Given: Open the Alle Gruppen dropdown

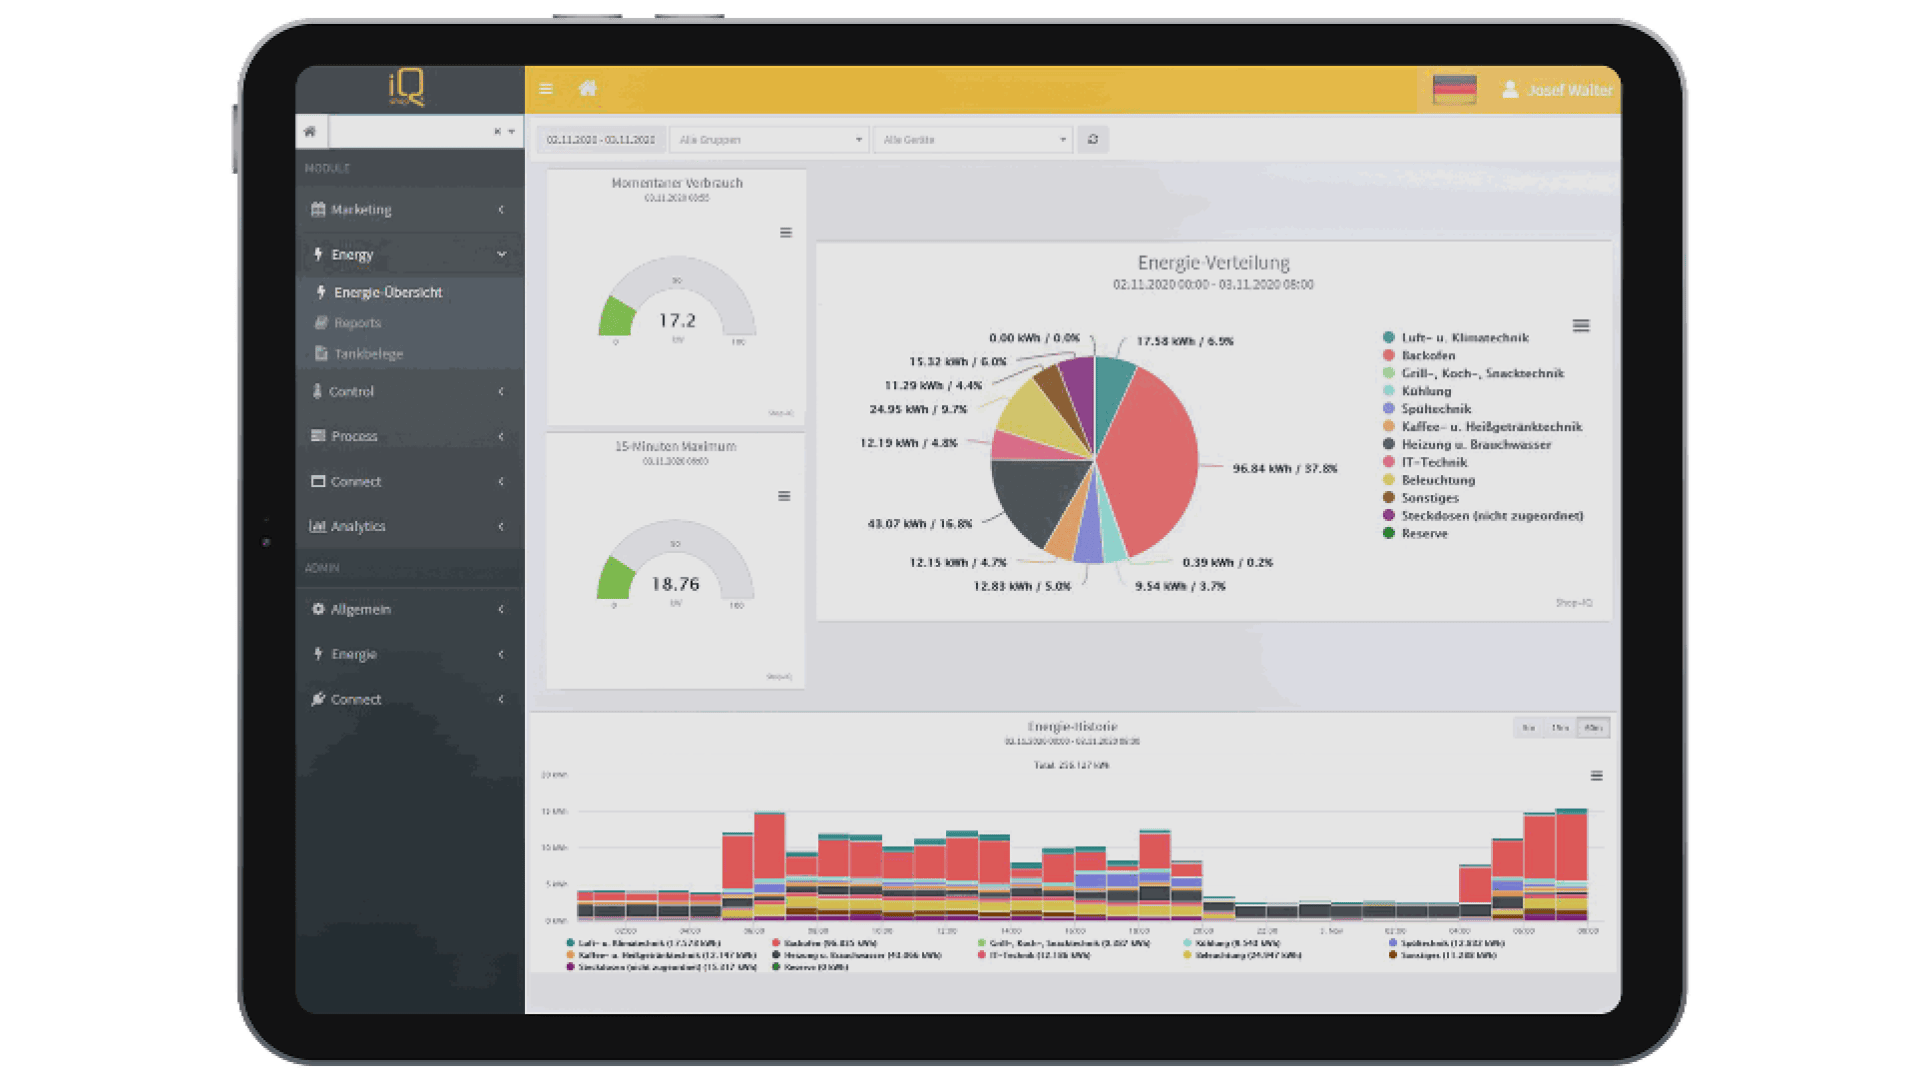Looking at the screenshot, I should [x=768, y=139].
